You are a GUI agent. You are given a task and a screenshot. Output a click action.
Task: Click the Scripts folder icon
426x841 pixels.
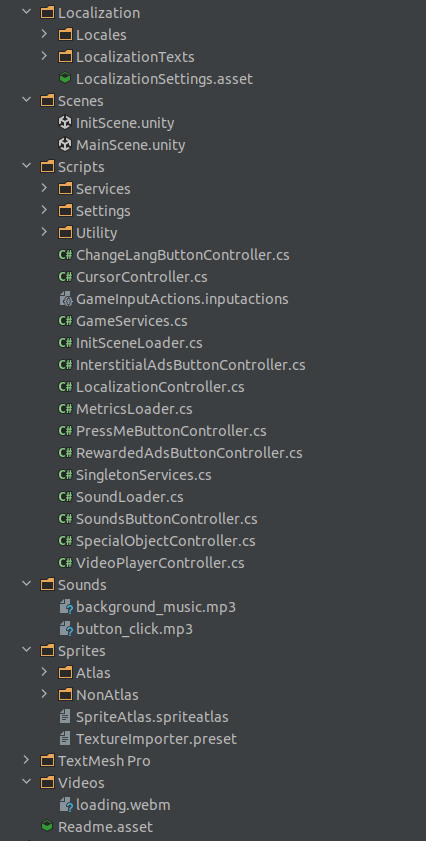[48, 166]
